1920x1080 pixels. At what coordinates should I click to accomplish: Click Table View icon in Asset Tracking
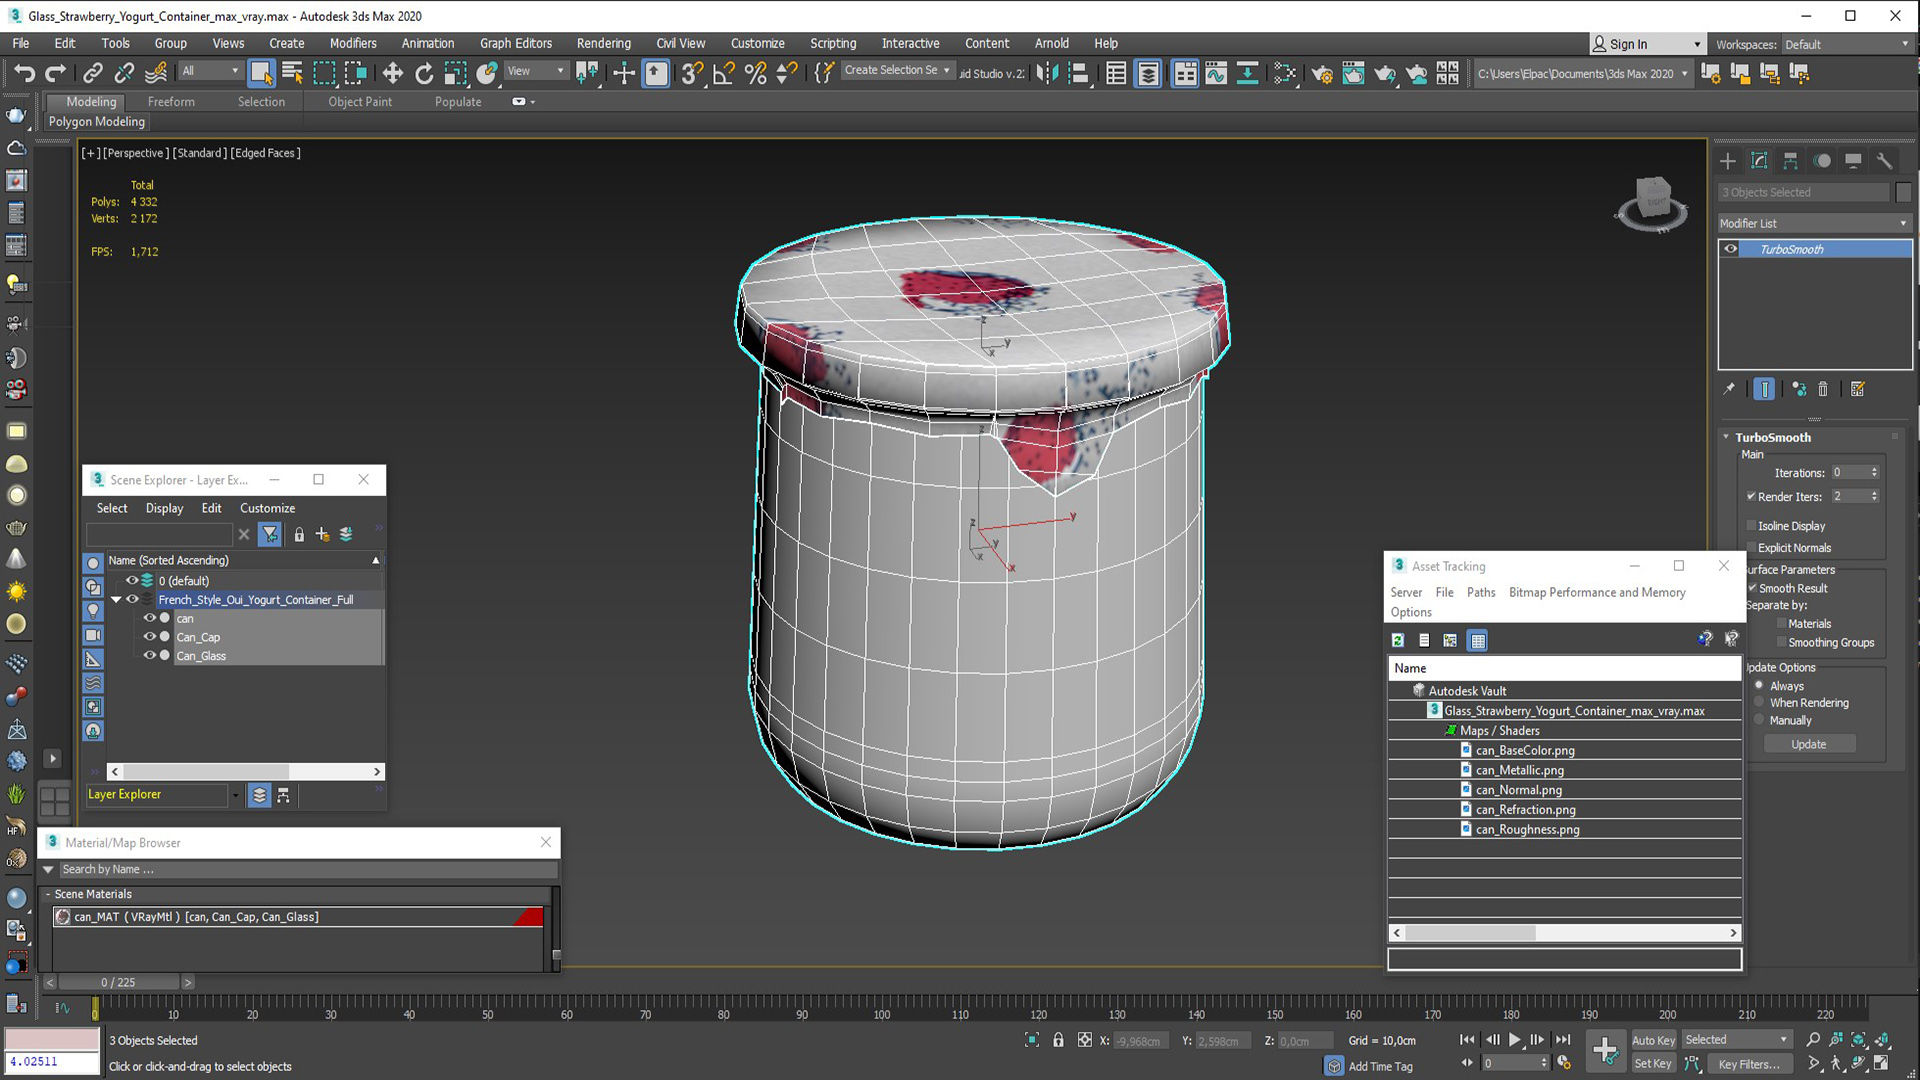1478,640
